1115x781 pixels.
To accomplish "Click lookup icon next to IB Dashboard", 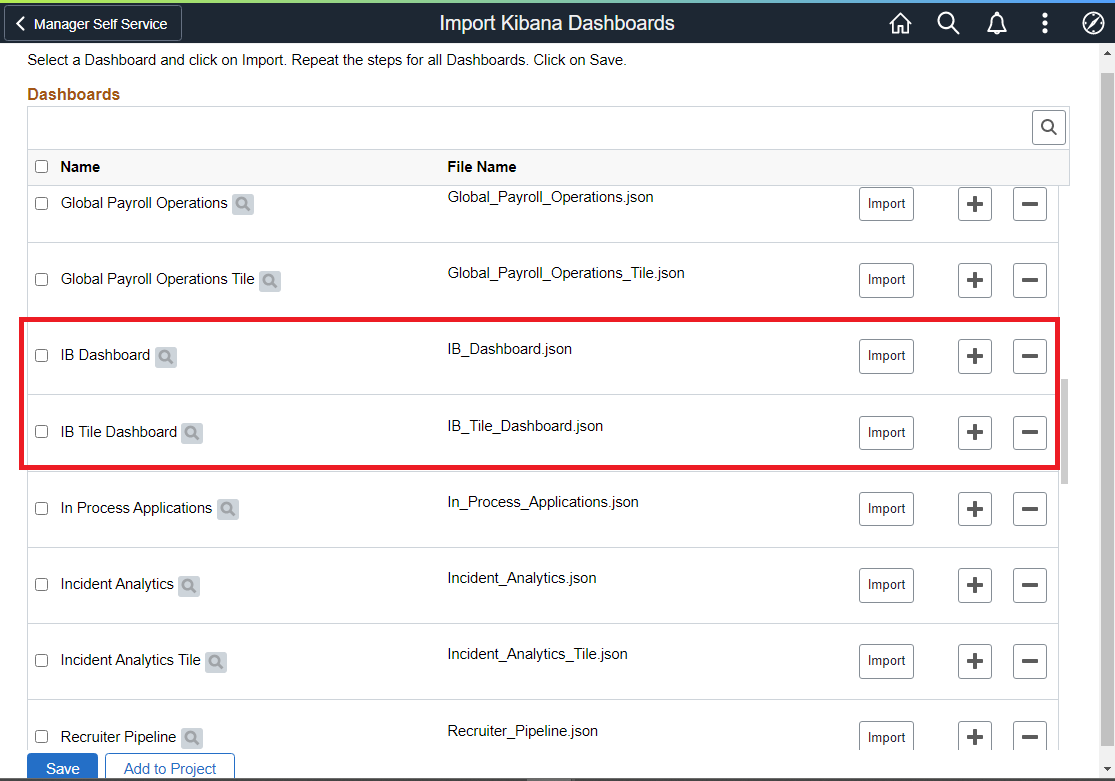I will [x=166, y=357].
